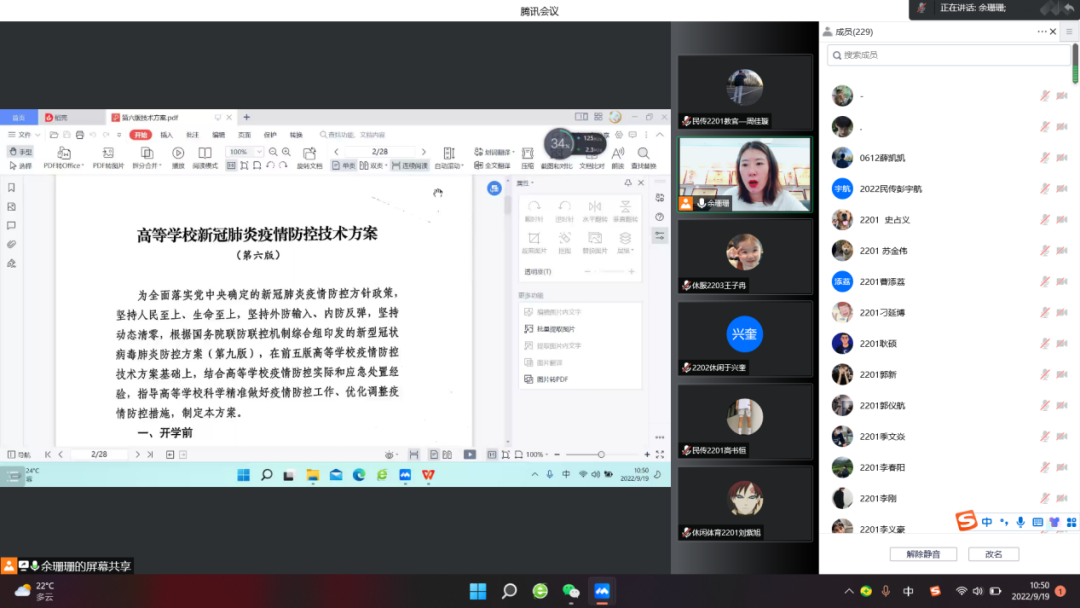The height and width of the screenshot is (608, 1080).
Task: Click the members list vertical scrollbar
Action: click(x=1075, y=64)
